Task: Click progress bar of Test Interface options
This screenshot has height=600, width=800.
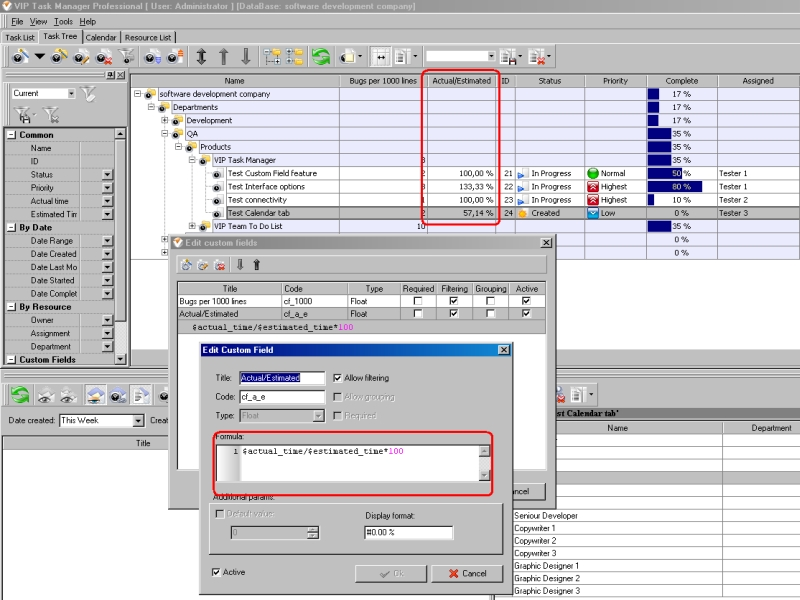Action: pyautogui.click(x=682, y=187)
